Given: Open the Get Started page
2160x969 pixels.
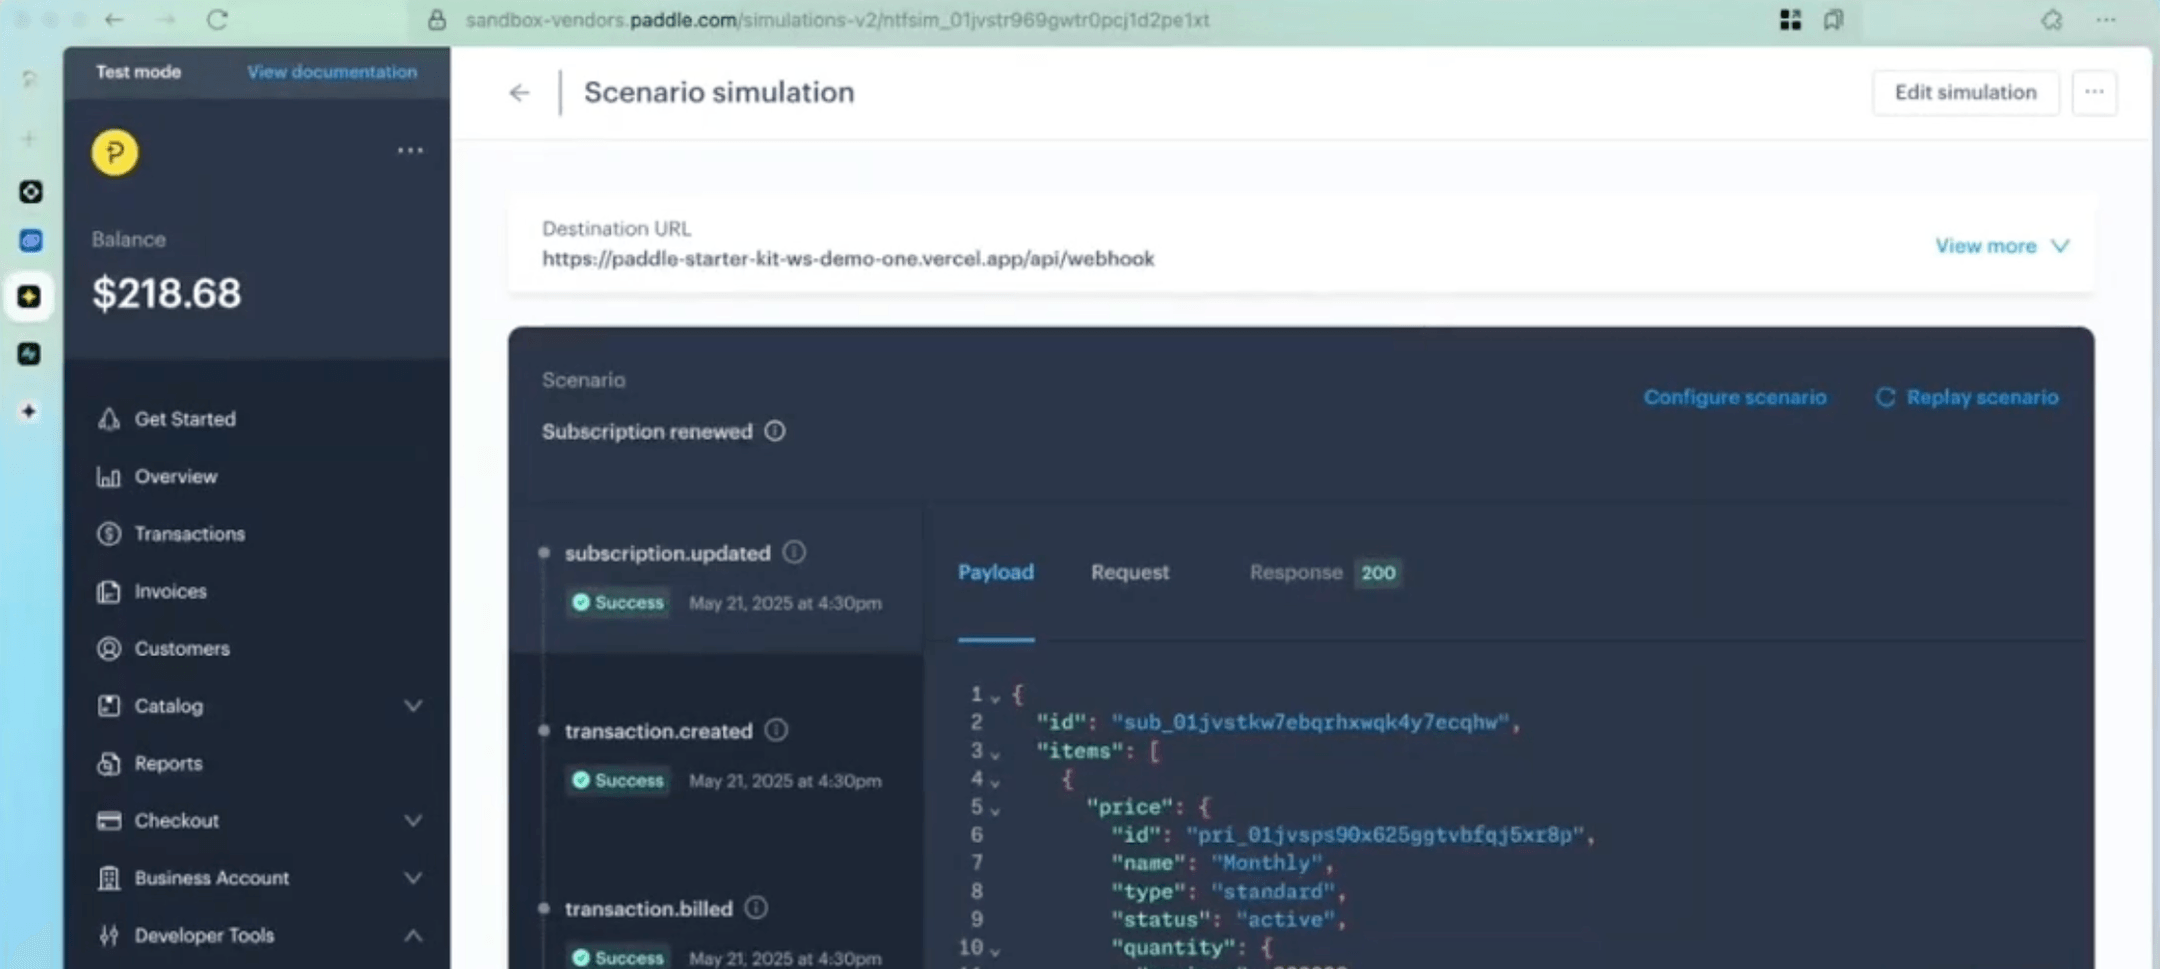Looking at the screenshot, I should pos(185,419).
